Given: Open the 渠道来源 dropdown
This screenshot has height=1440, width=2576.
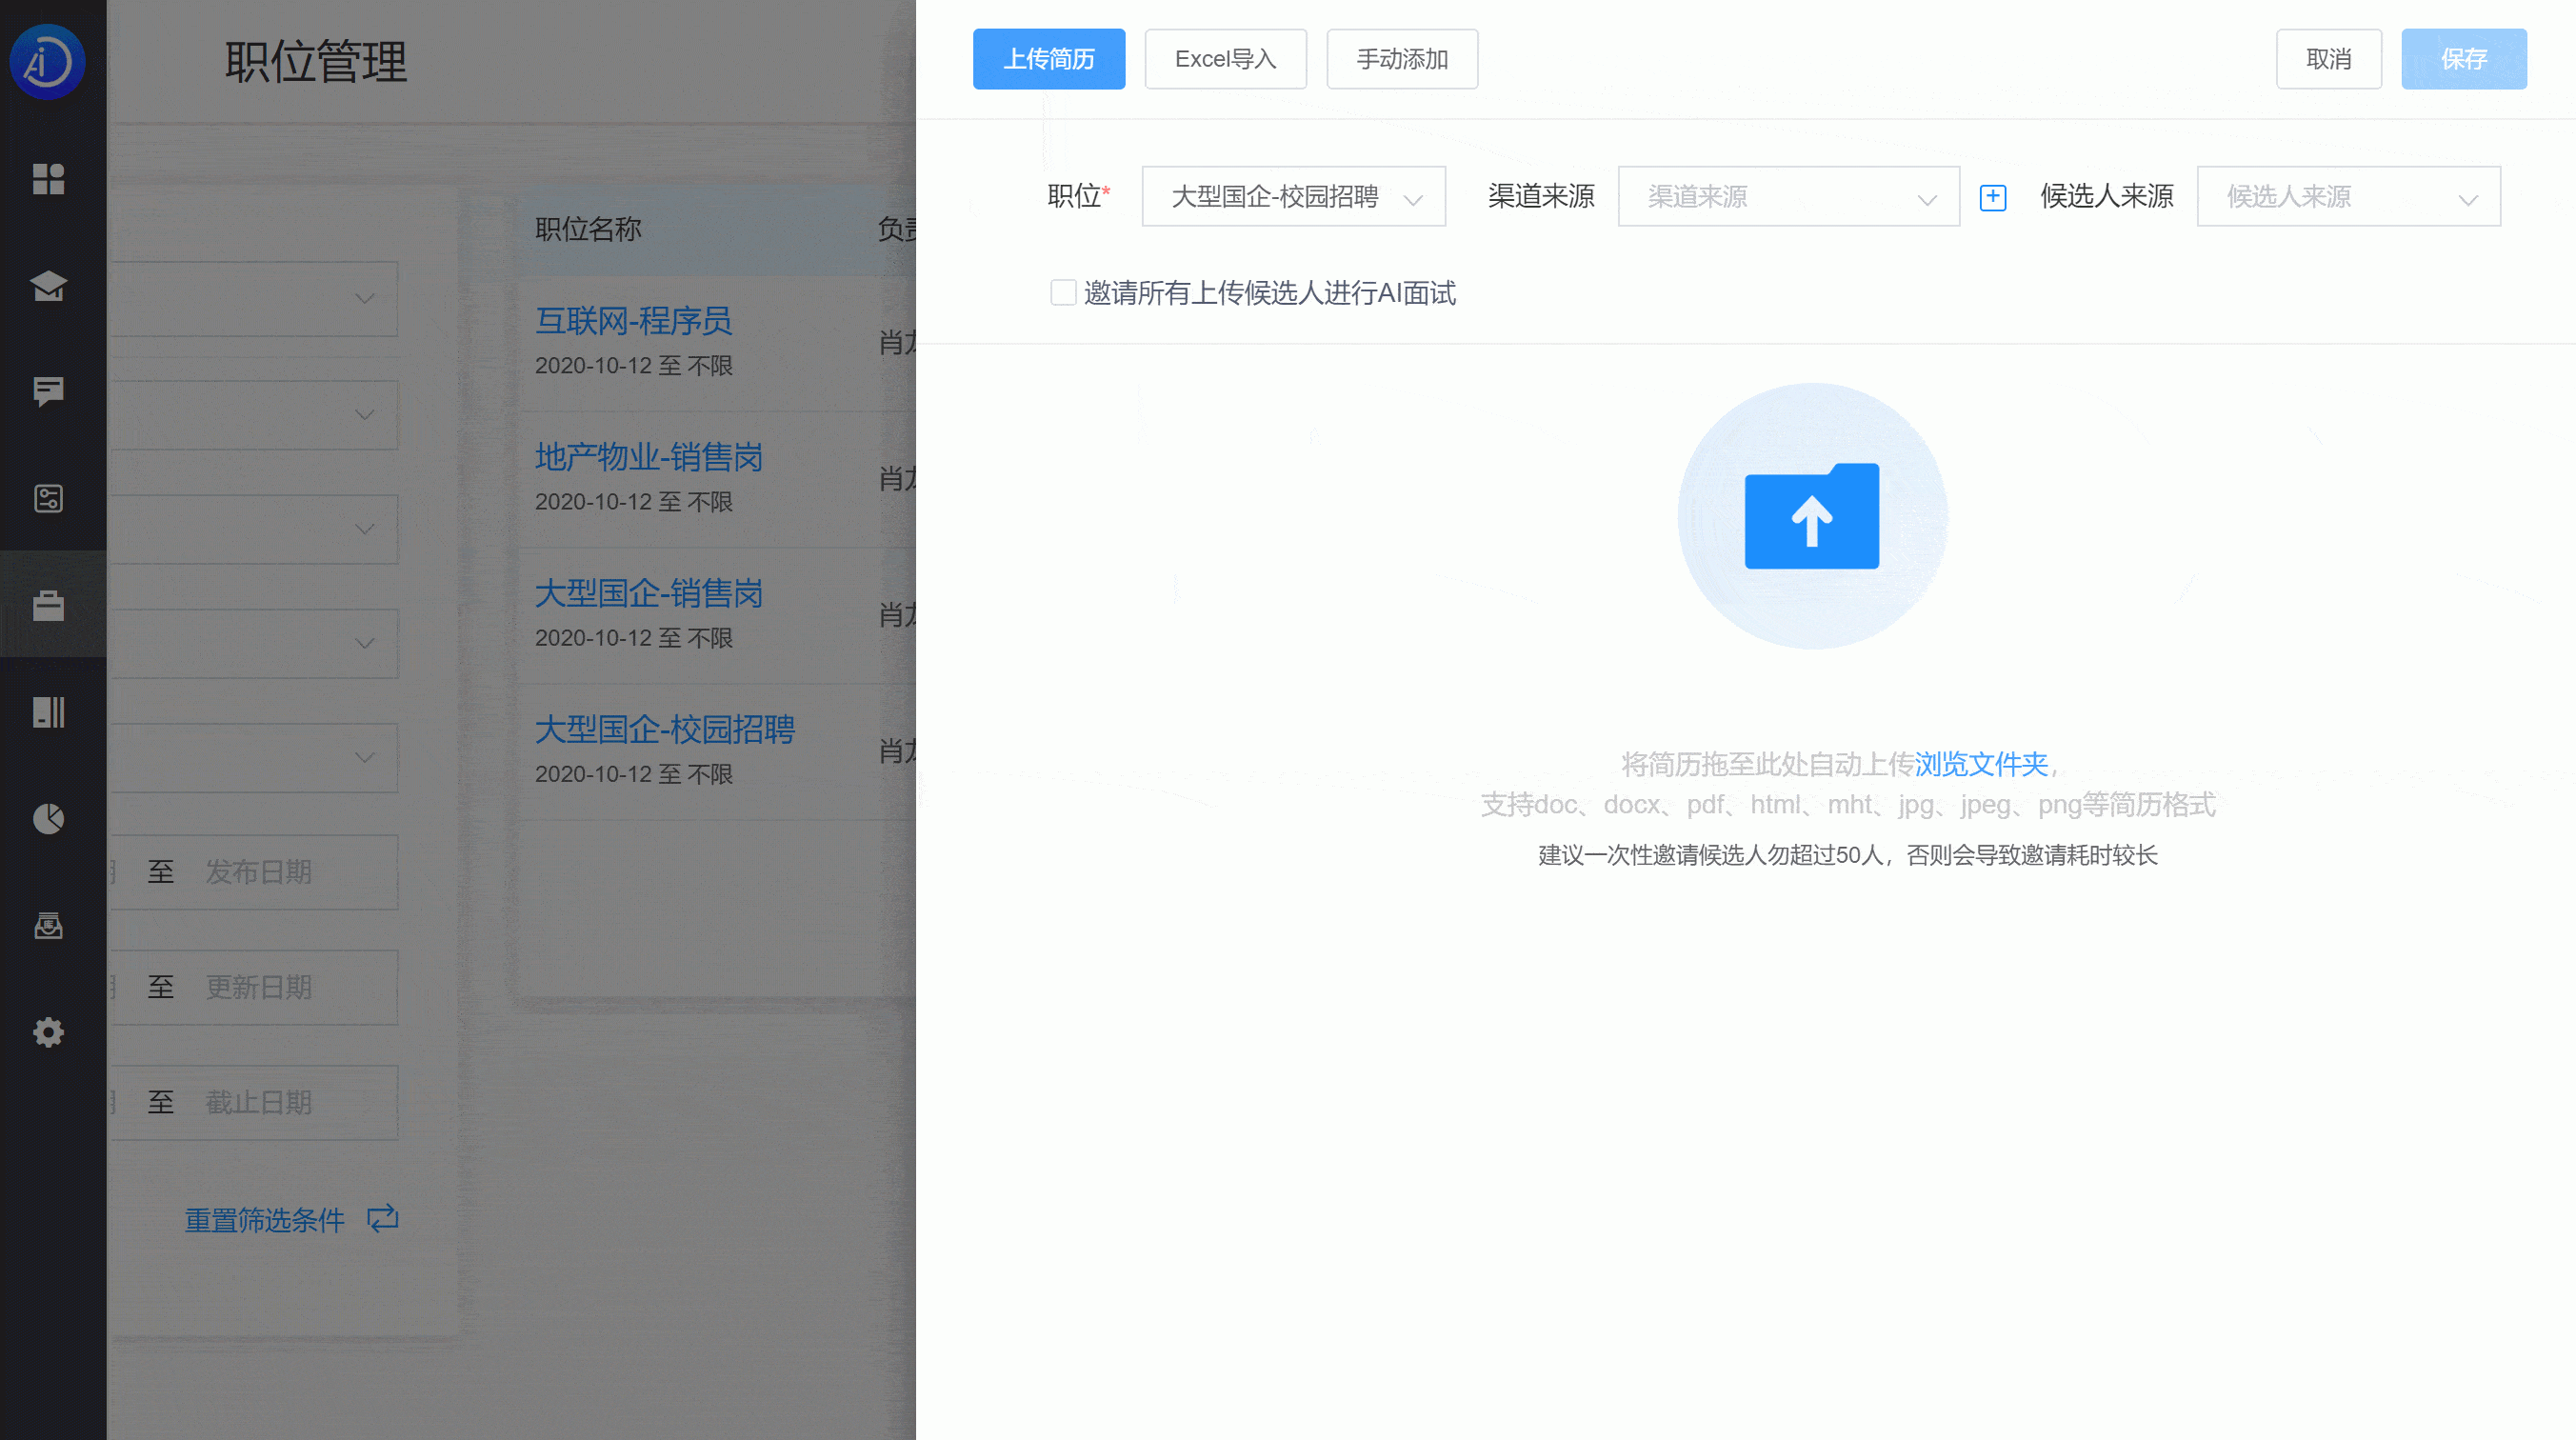Looking at the screenshot, I should [1788, 196].
